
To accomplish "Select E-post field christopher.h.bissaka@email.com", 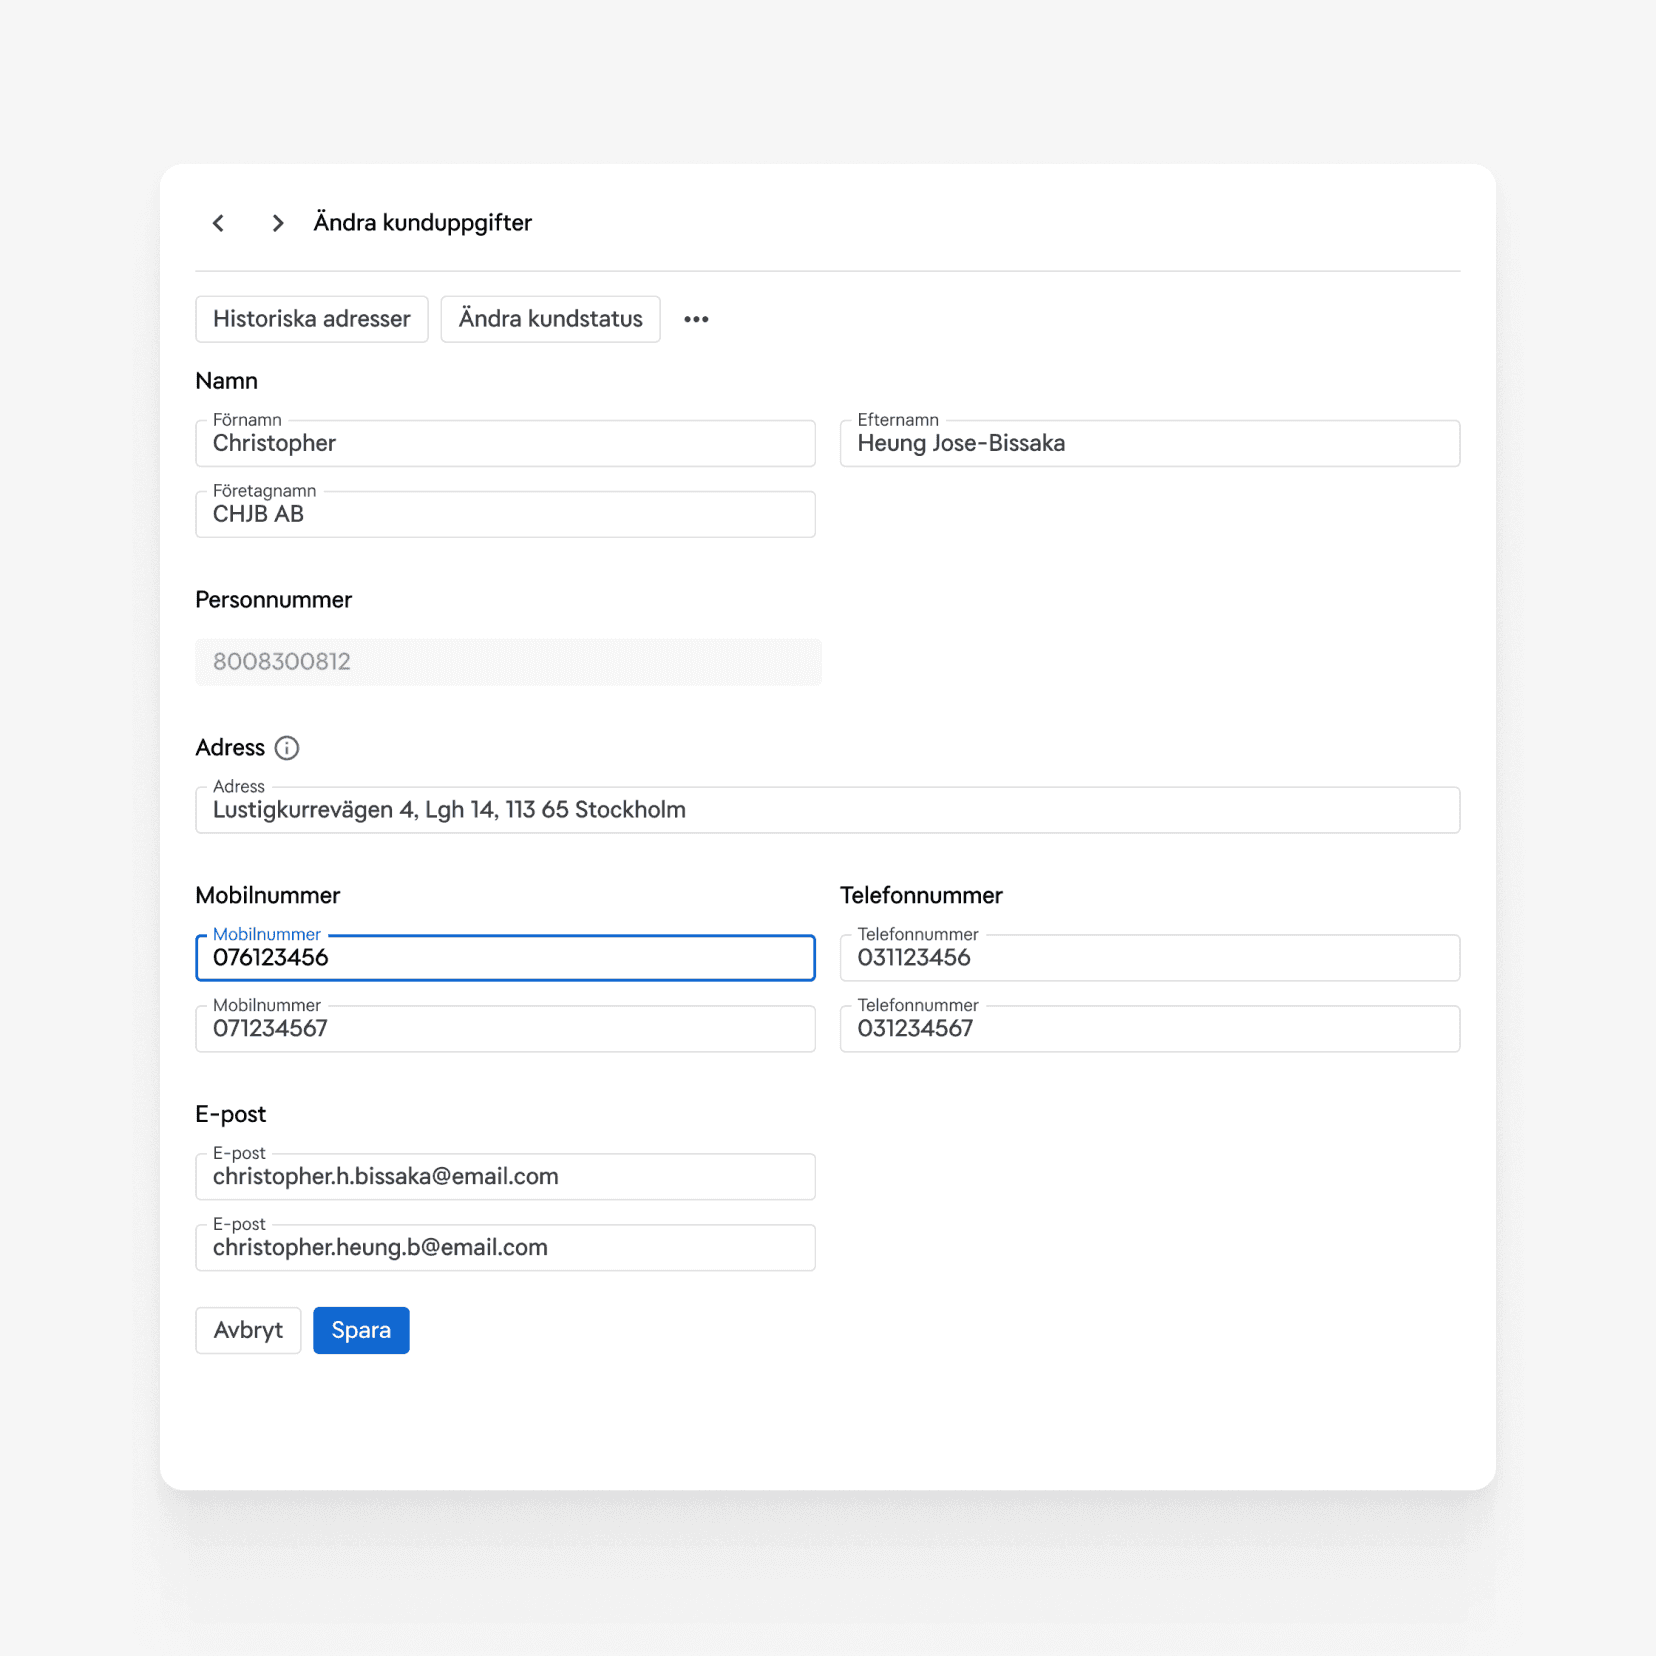I will [x=505, y=1177].
